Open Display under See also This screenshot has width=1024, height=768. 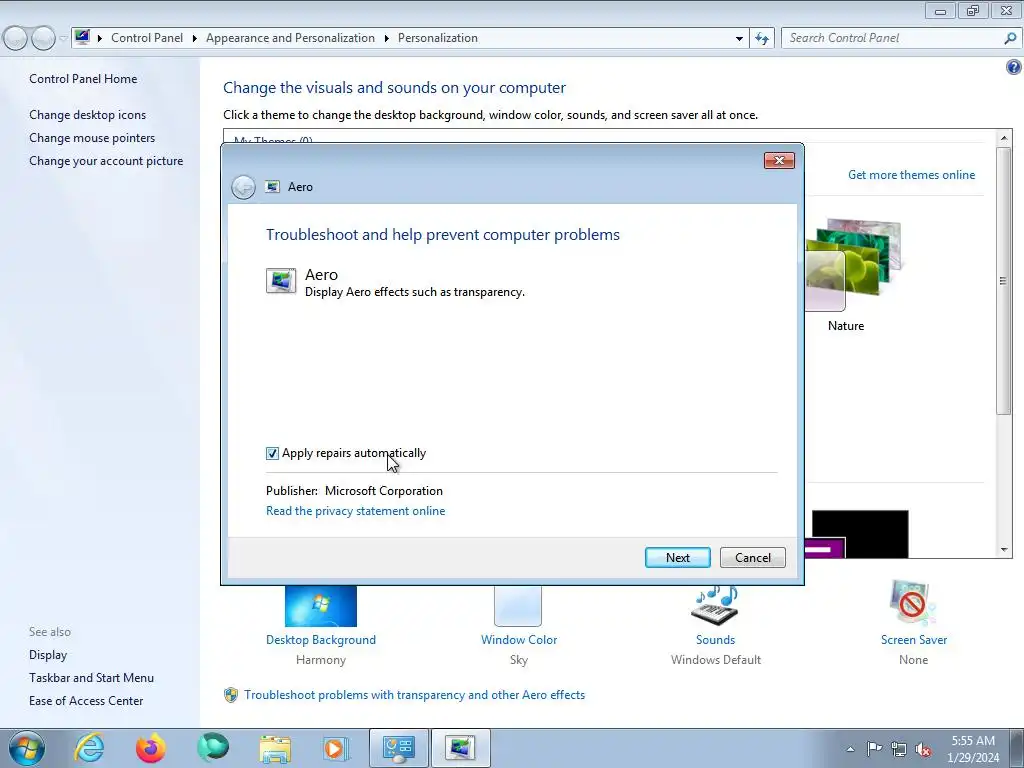[x=48, y=655]
